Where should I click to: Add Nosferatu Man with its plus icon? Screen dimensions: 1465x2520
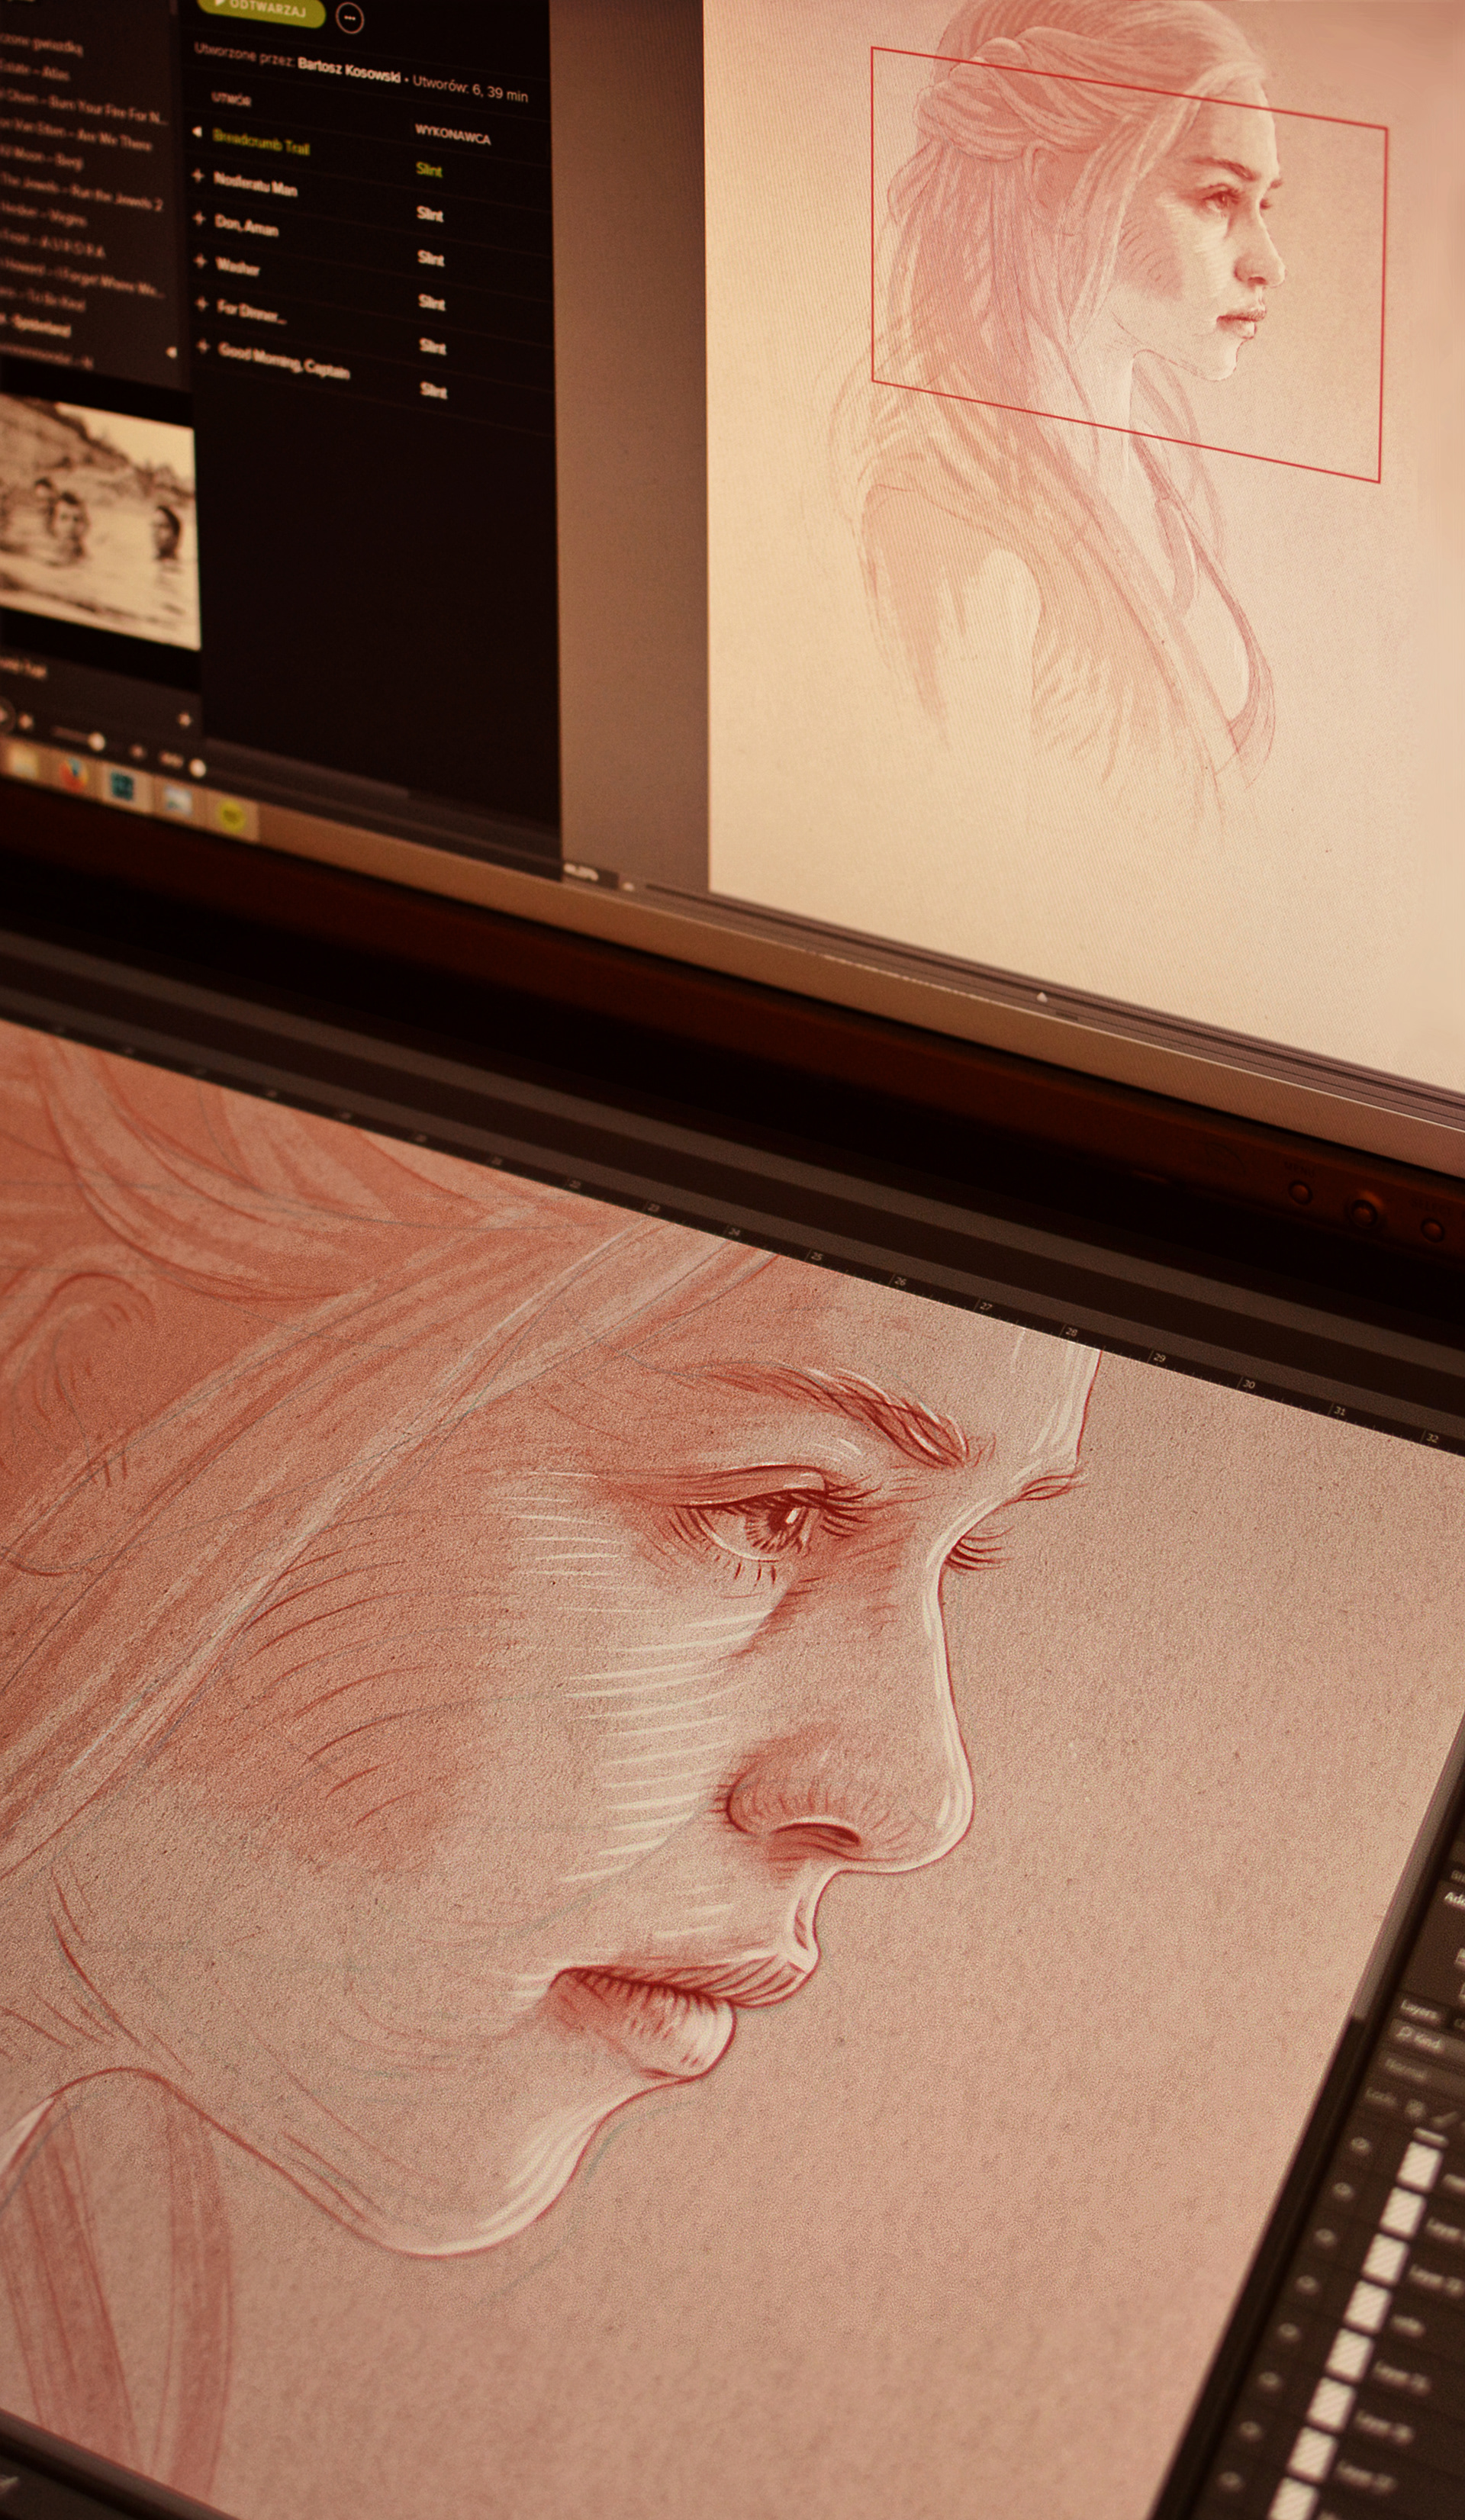tap(197, 177)
